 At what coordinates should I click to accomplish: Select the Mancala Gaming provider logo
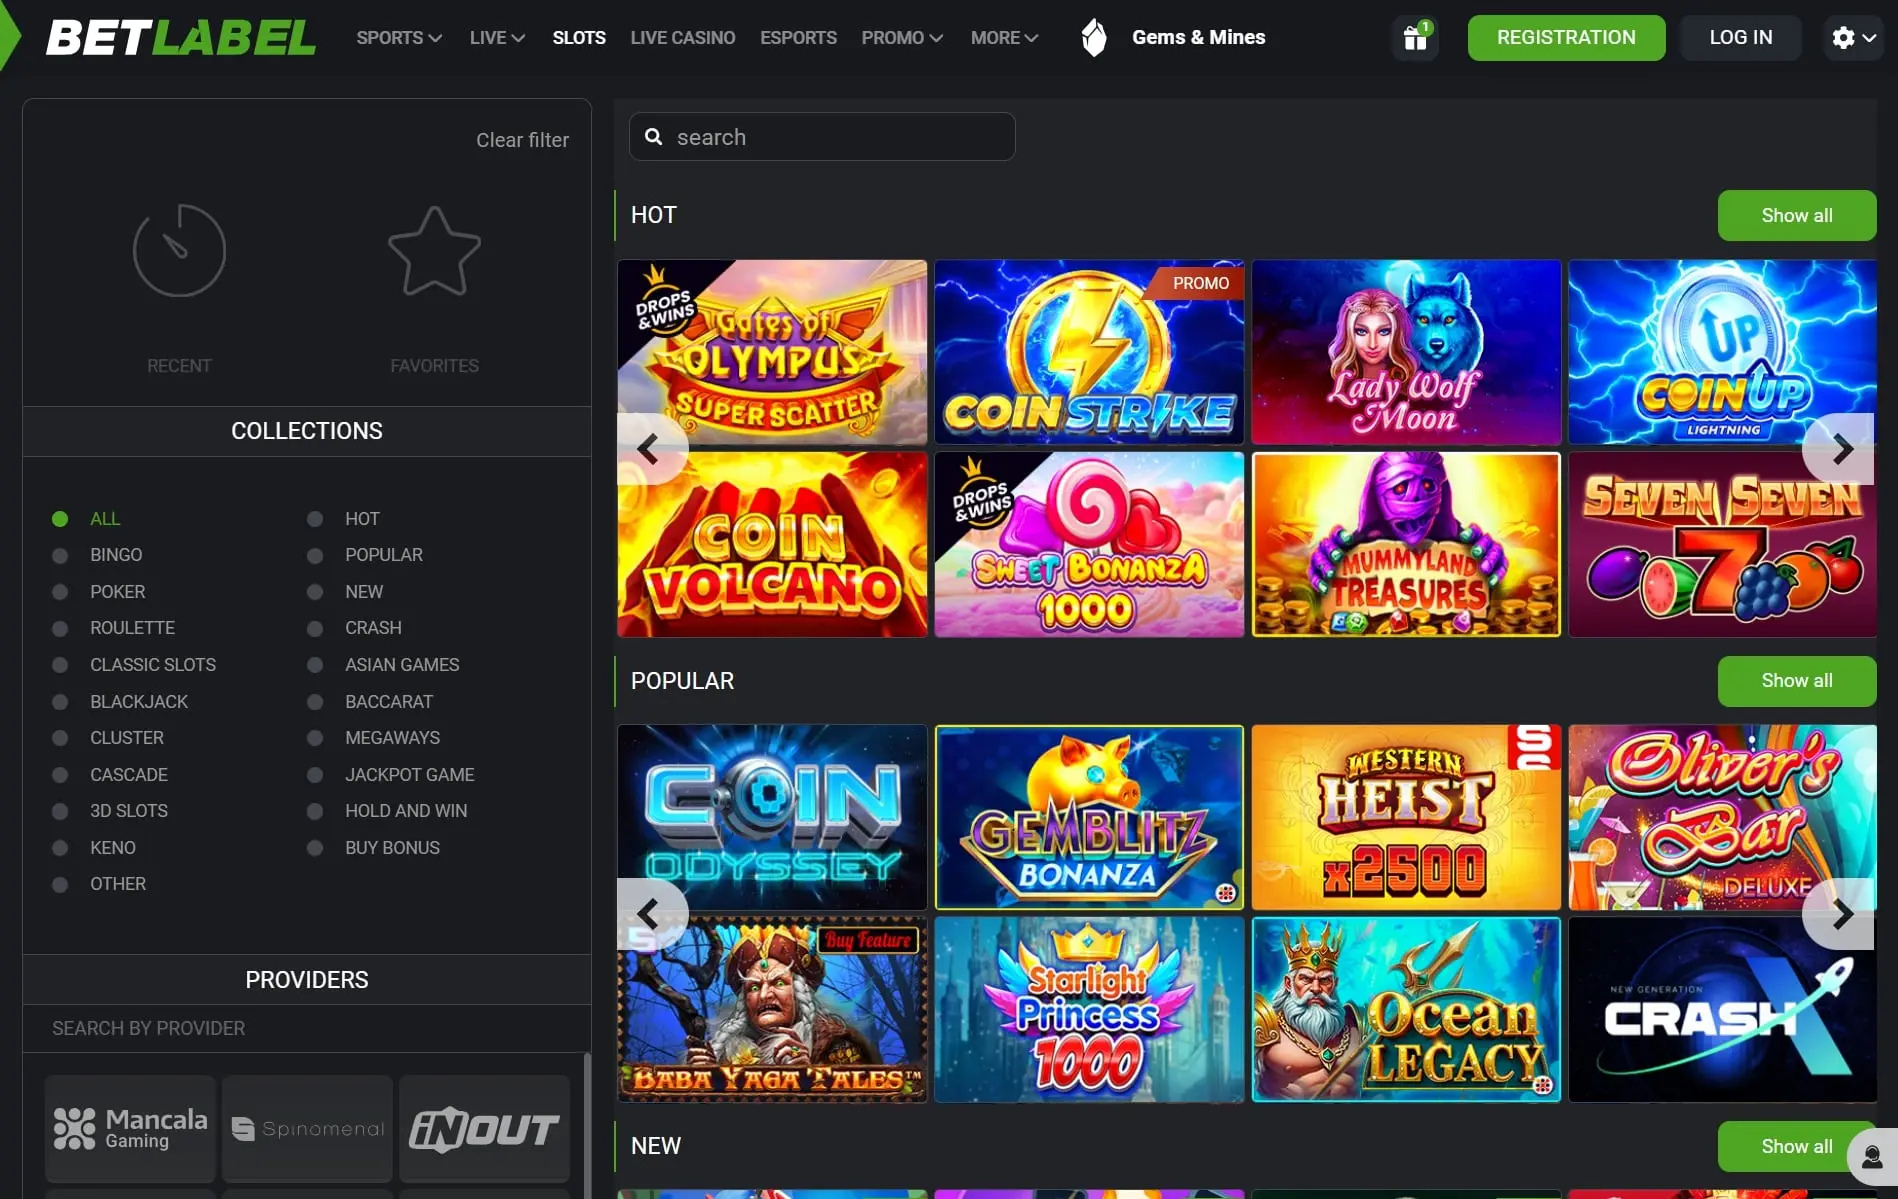130,1129
